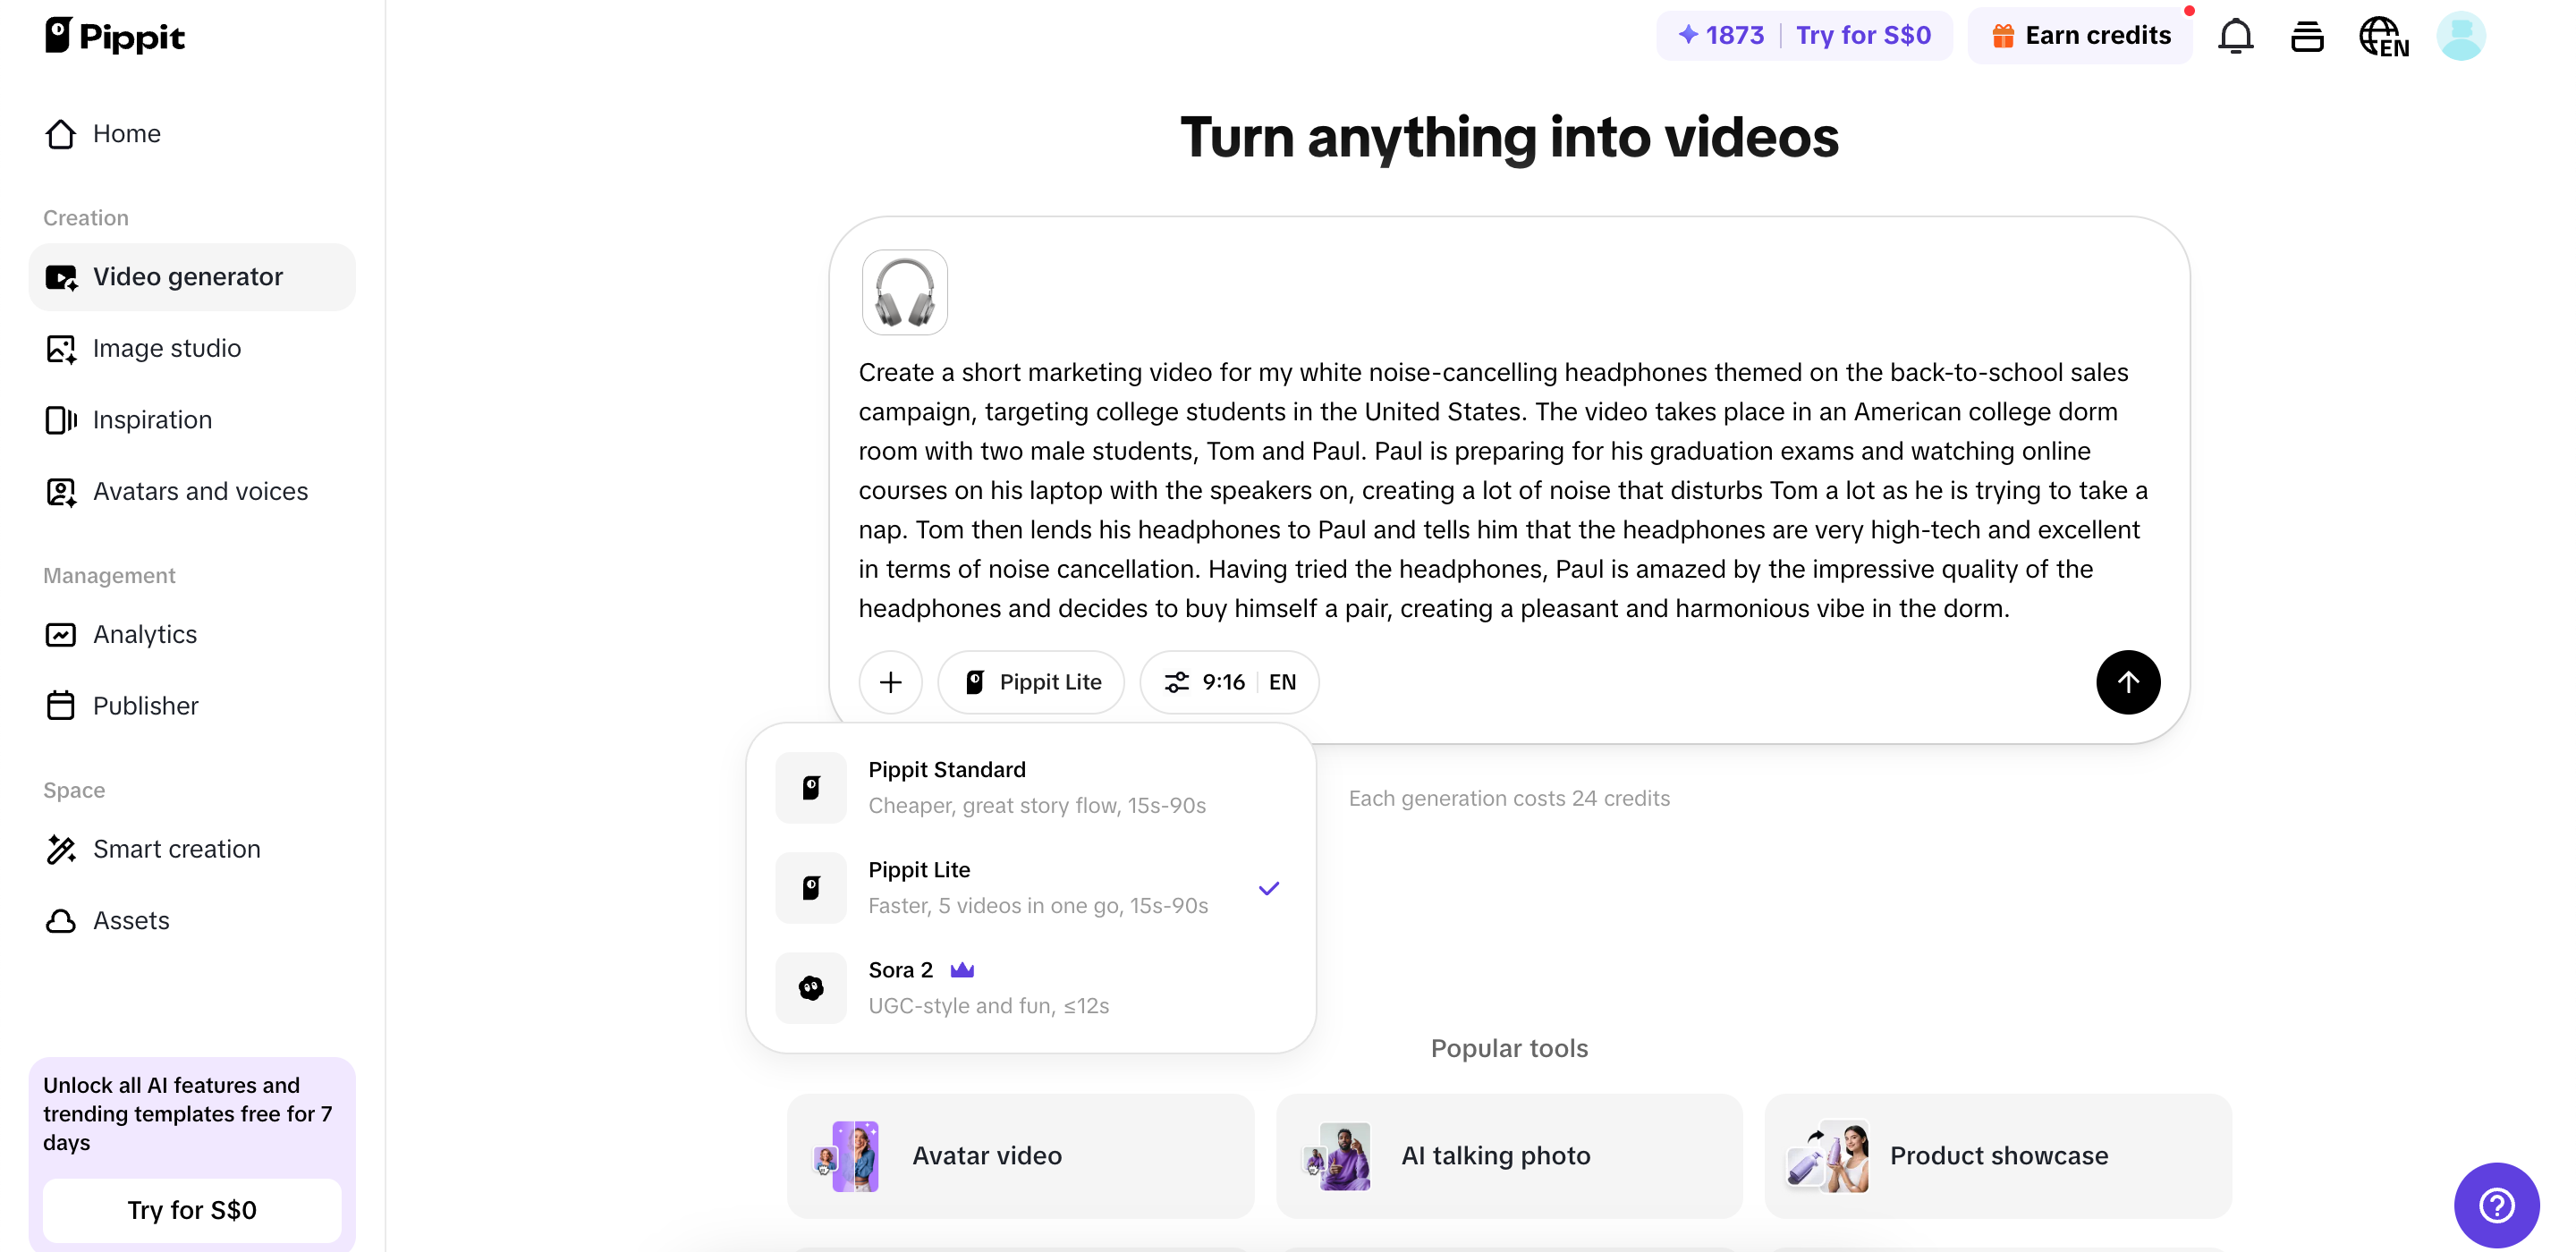Screen dimensions: 2576x1252
Task: Click the plus button to add media
Action: [890, 681]
